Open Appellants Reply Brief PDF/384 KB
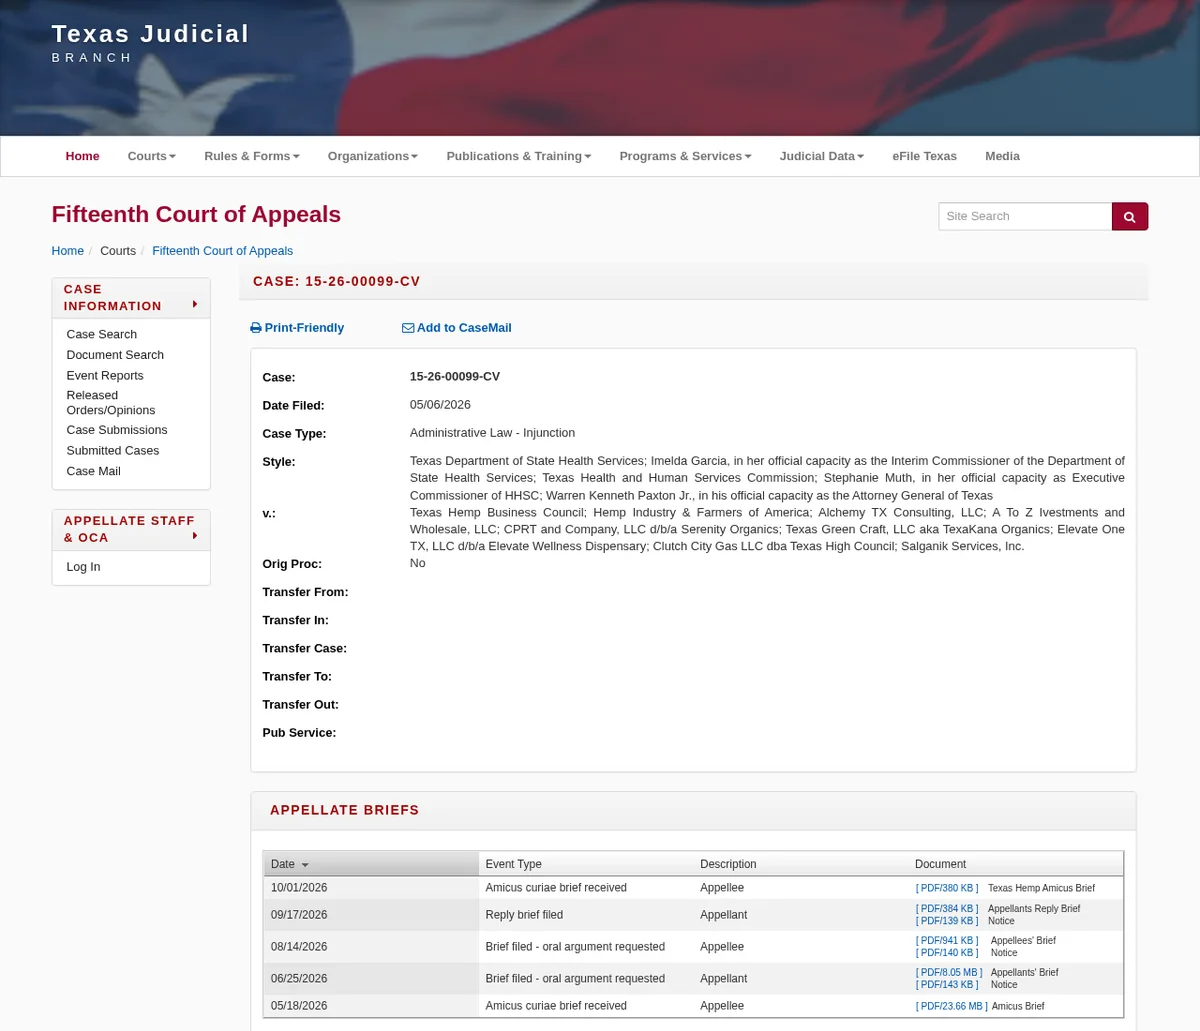The height and width of the screenshot is (1031, 1200). coord(947,909)
